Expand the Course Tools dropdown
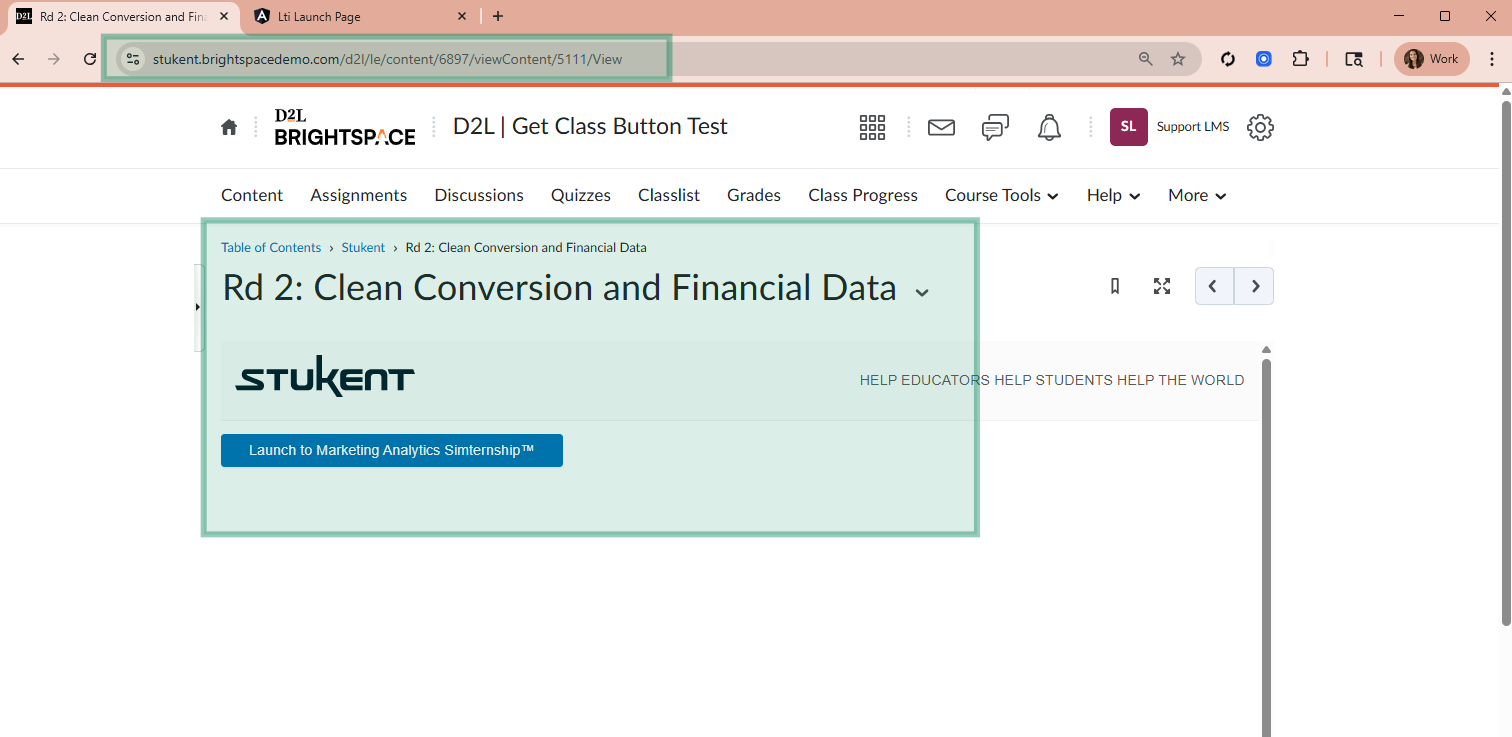1512x737 pixels. 1002,195
